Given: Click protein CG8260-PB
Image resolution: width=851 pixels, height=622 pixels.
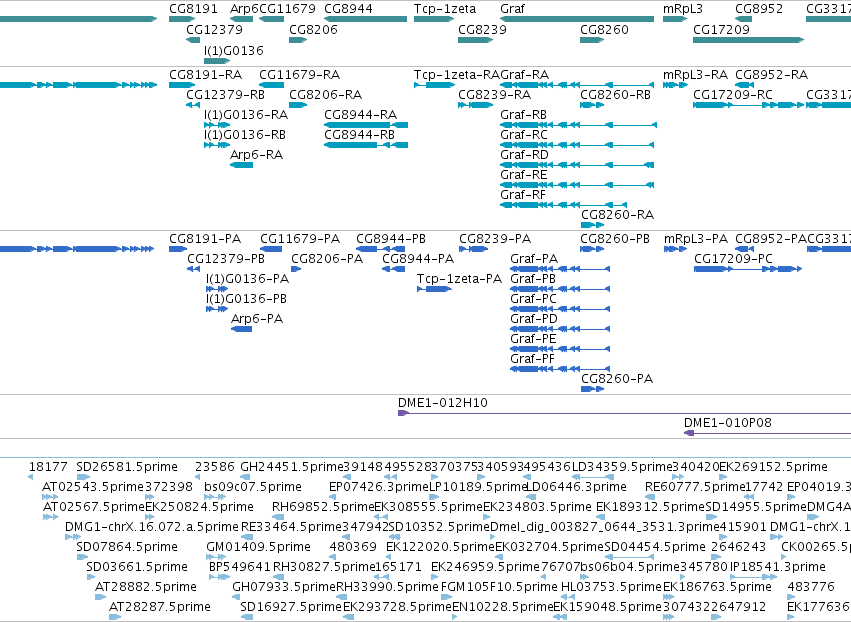Looking at the screenshot, I should click(x=592, y=249).
